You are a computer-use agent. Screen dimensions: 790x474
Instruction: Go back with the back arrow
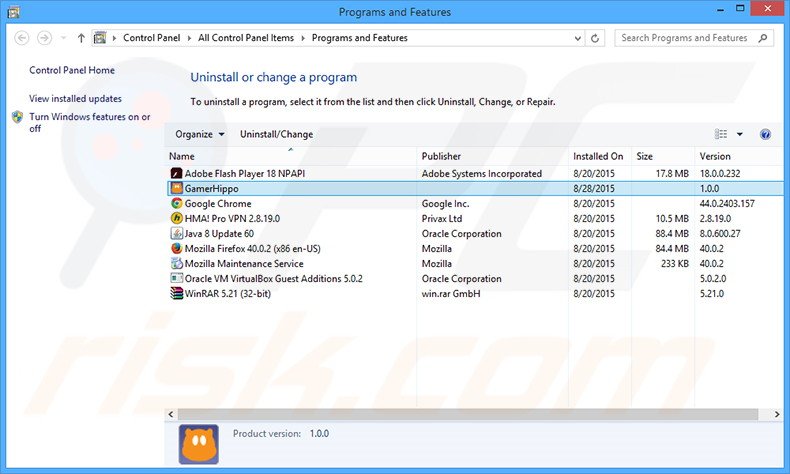22,38
